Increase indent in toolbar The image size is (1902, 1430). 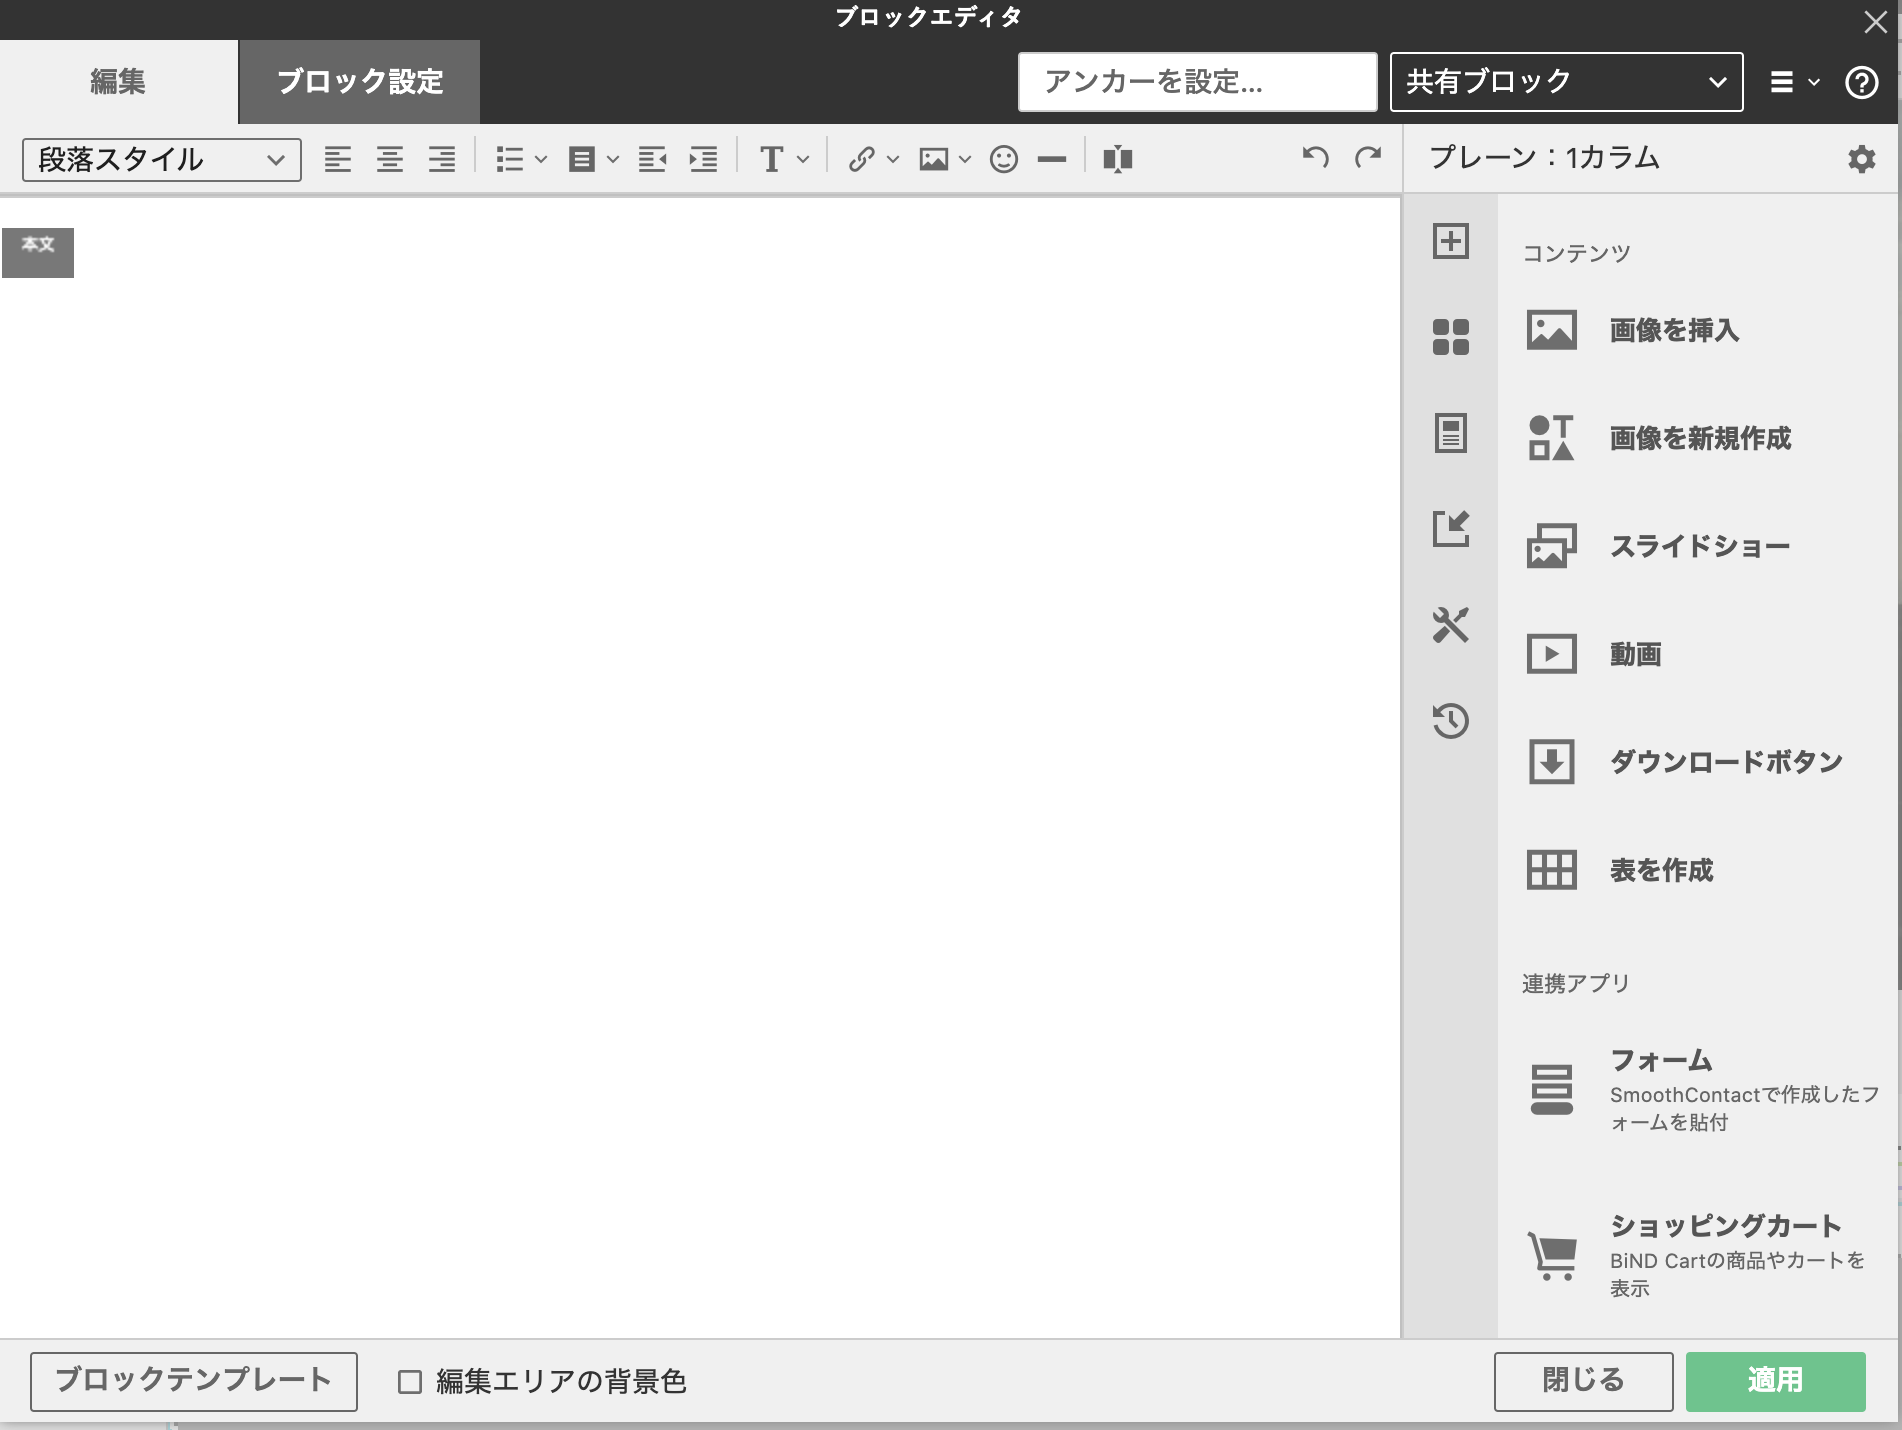[704, 159]
